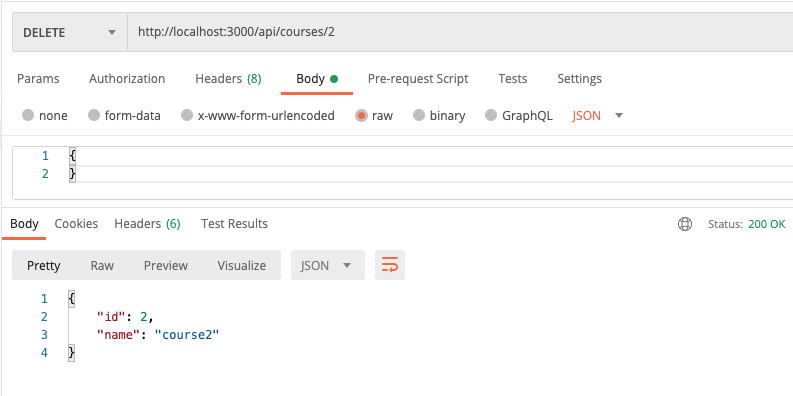The image size is (793, 396).
Task: Click the green dot beside request Body tab
Action: tap(334, 79)
